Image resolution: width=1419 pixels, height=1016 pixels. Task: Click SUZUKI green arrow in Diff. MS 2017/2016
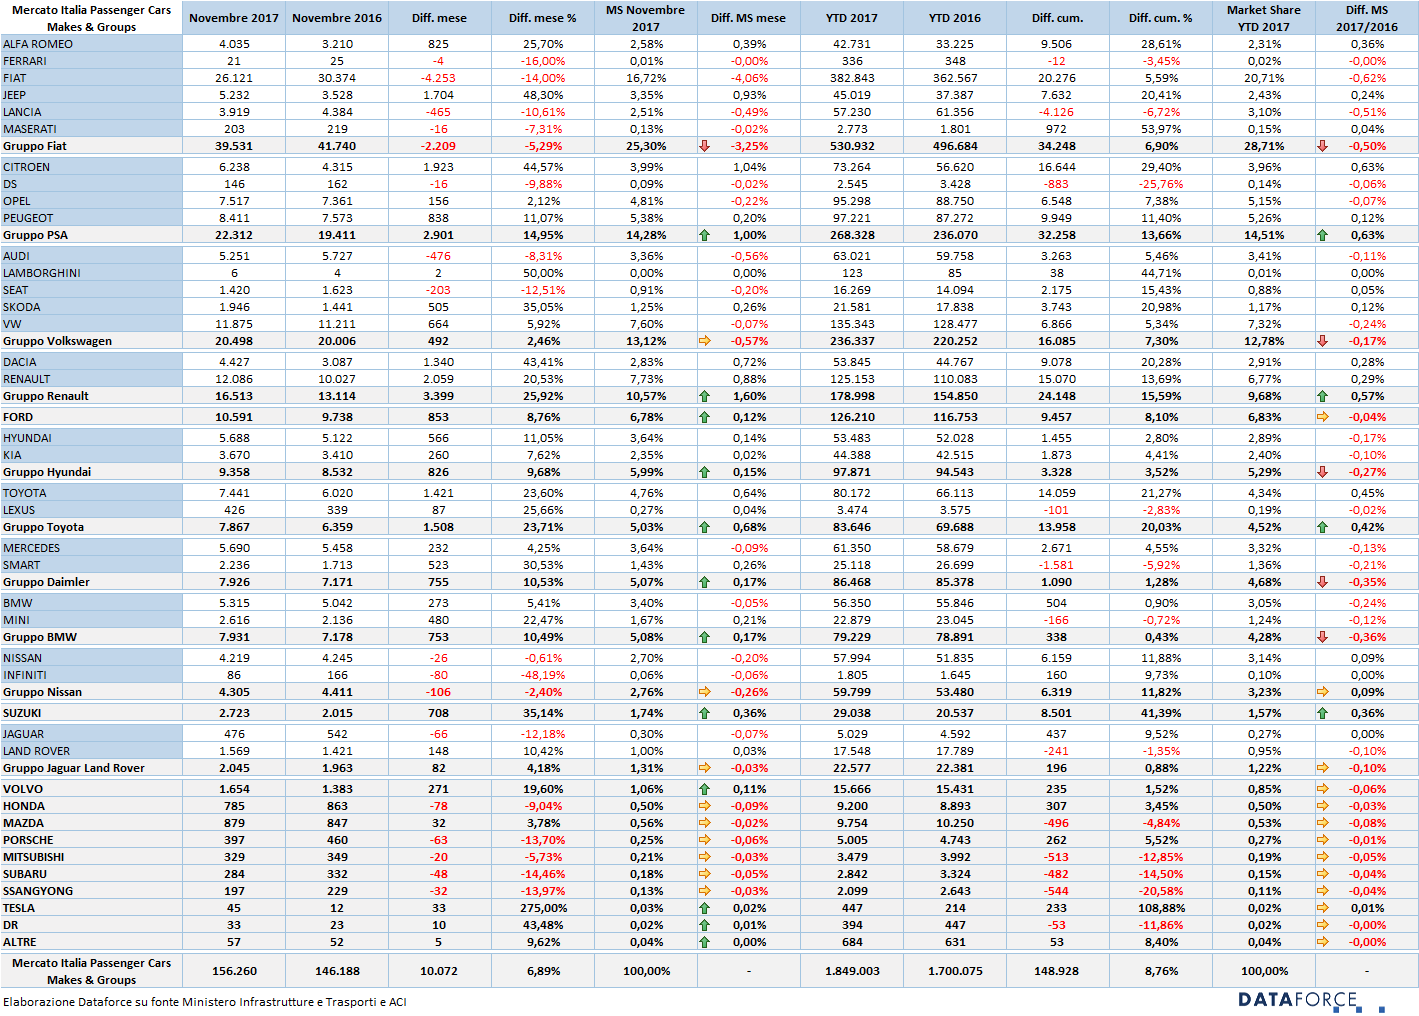[1322, 713]
